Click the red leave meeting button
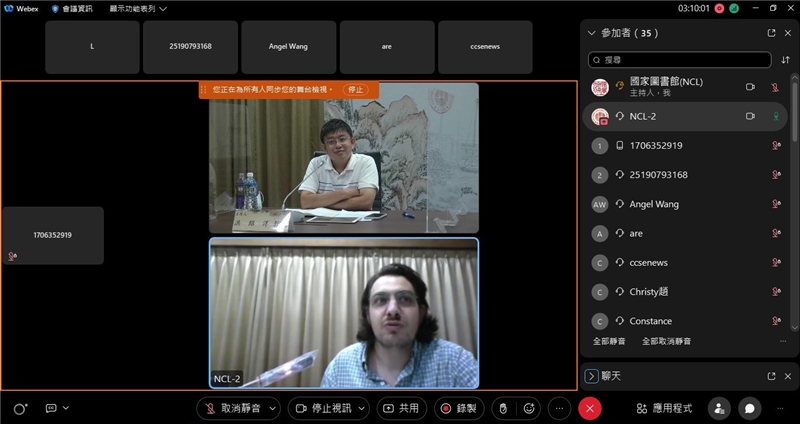 point(590,408)
